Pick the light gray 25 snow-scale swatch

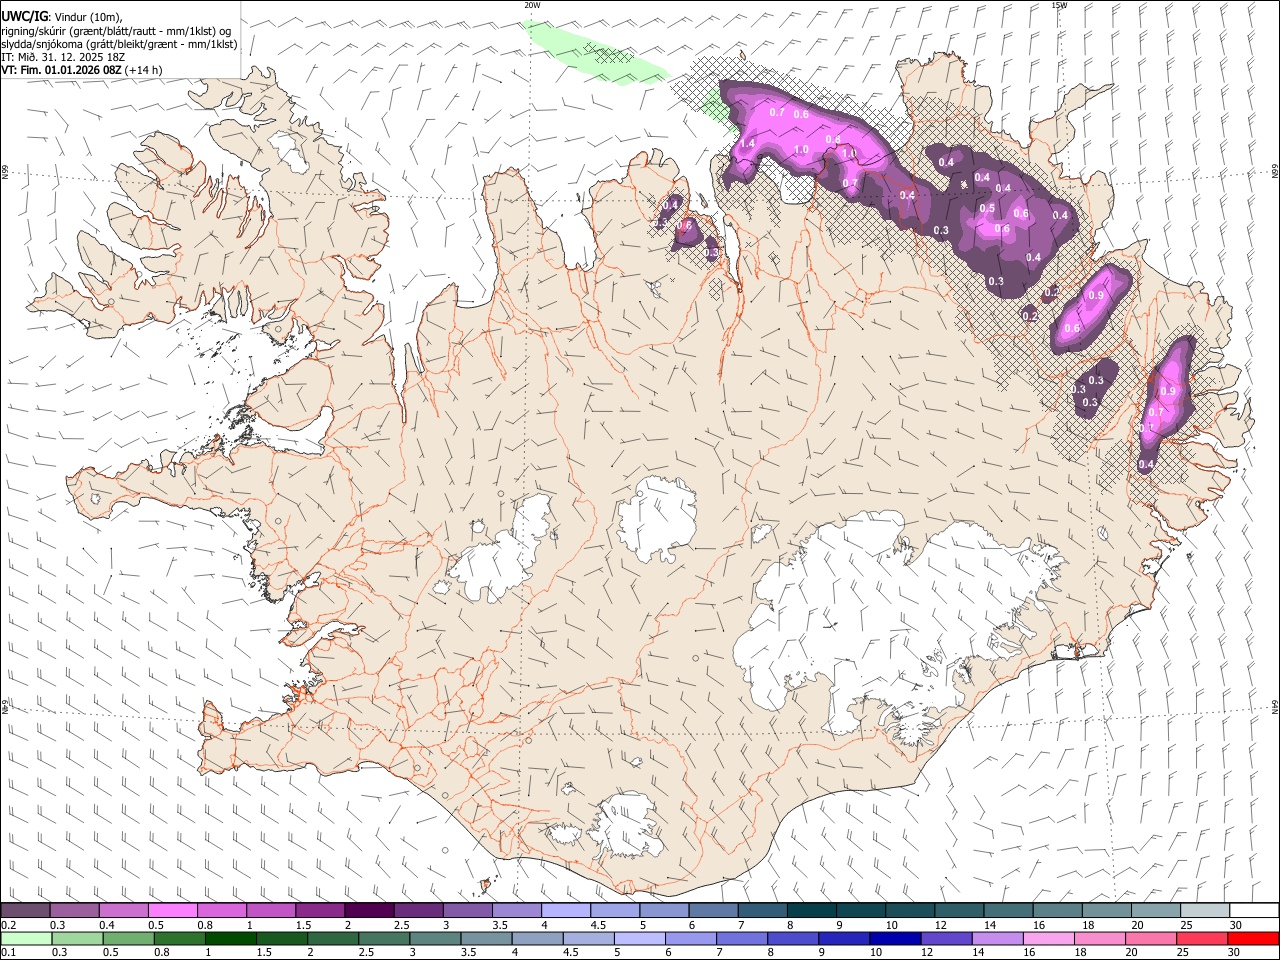pos(1204,910)
